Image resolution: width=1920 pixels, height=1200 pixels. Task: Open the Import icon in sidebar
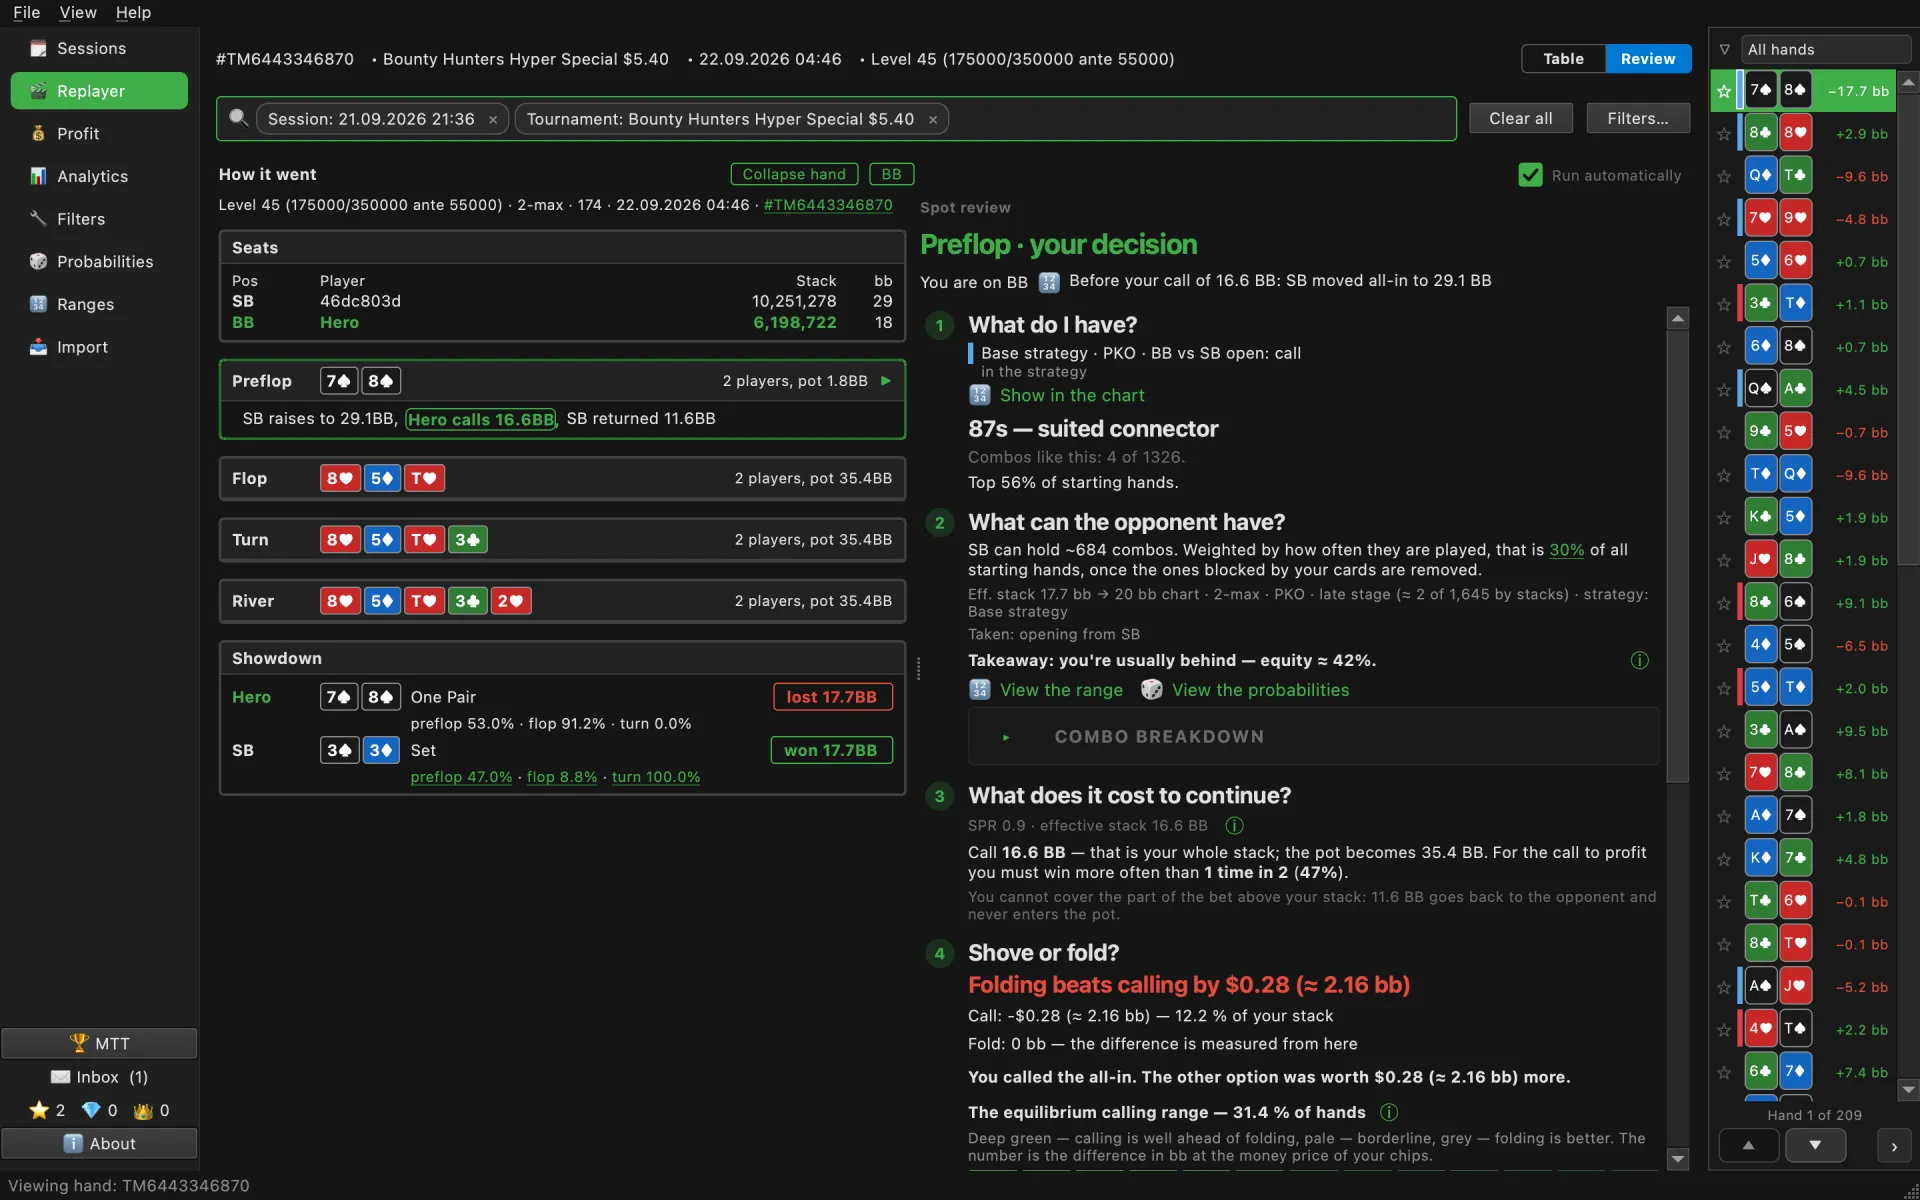click(38, 347)
